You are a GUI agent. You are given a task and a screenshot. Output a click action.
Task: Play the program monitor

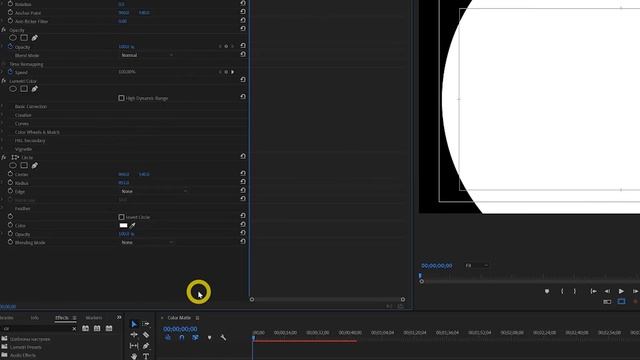pyautogui.click(x=621, y=291)
